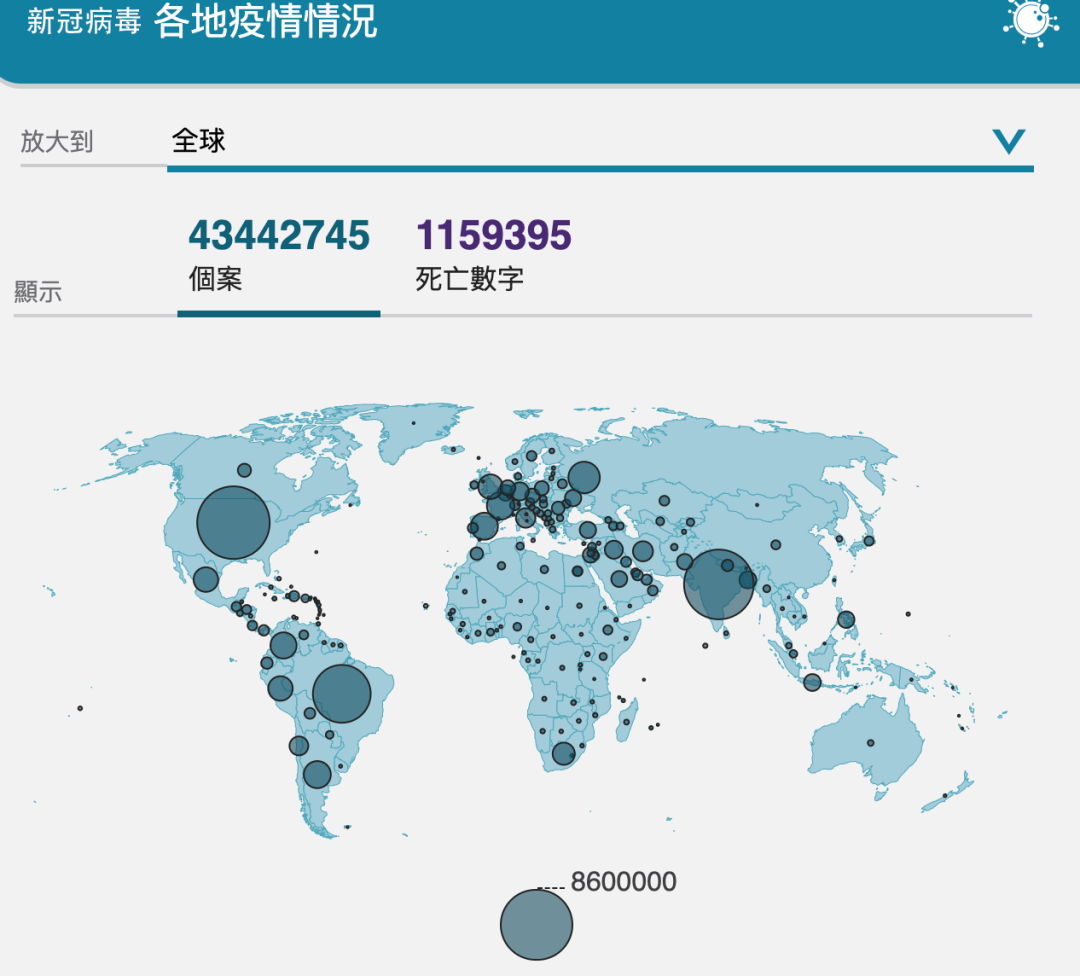Click the 各地疫情情況 header title
The width and height of the screenshot is (1080, 976).
pyautogui.click(x=266, y=22)
